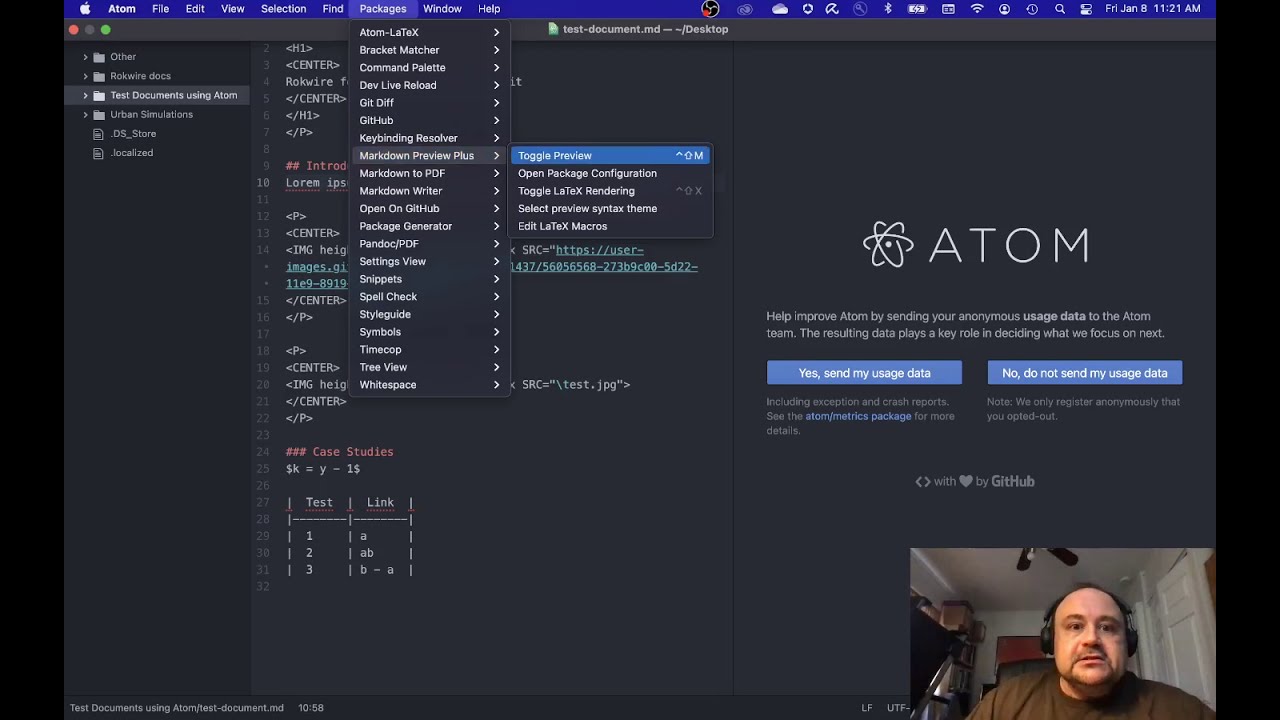Click the Test Documents using Atom folder icon
Viewport: 1280px width, 720px height.
click(x=99, y=95)
